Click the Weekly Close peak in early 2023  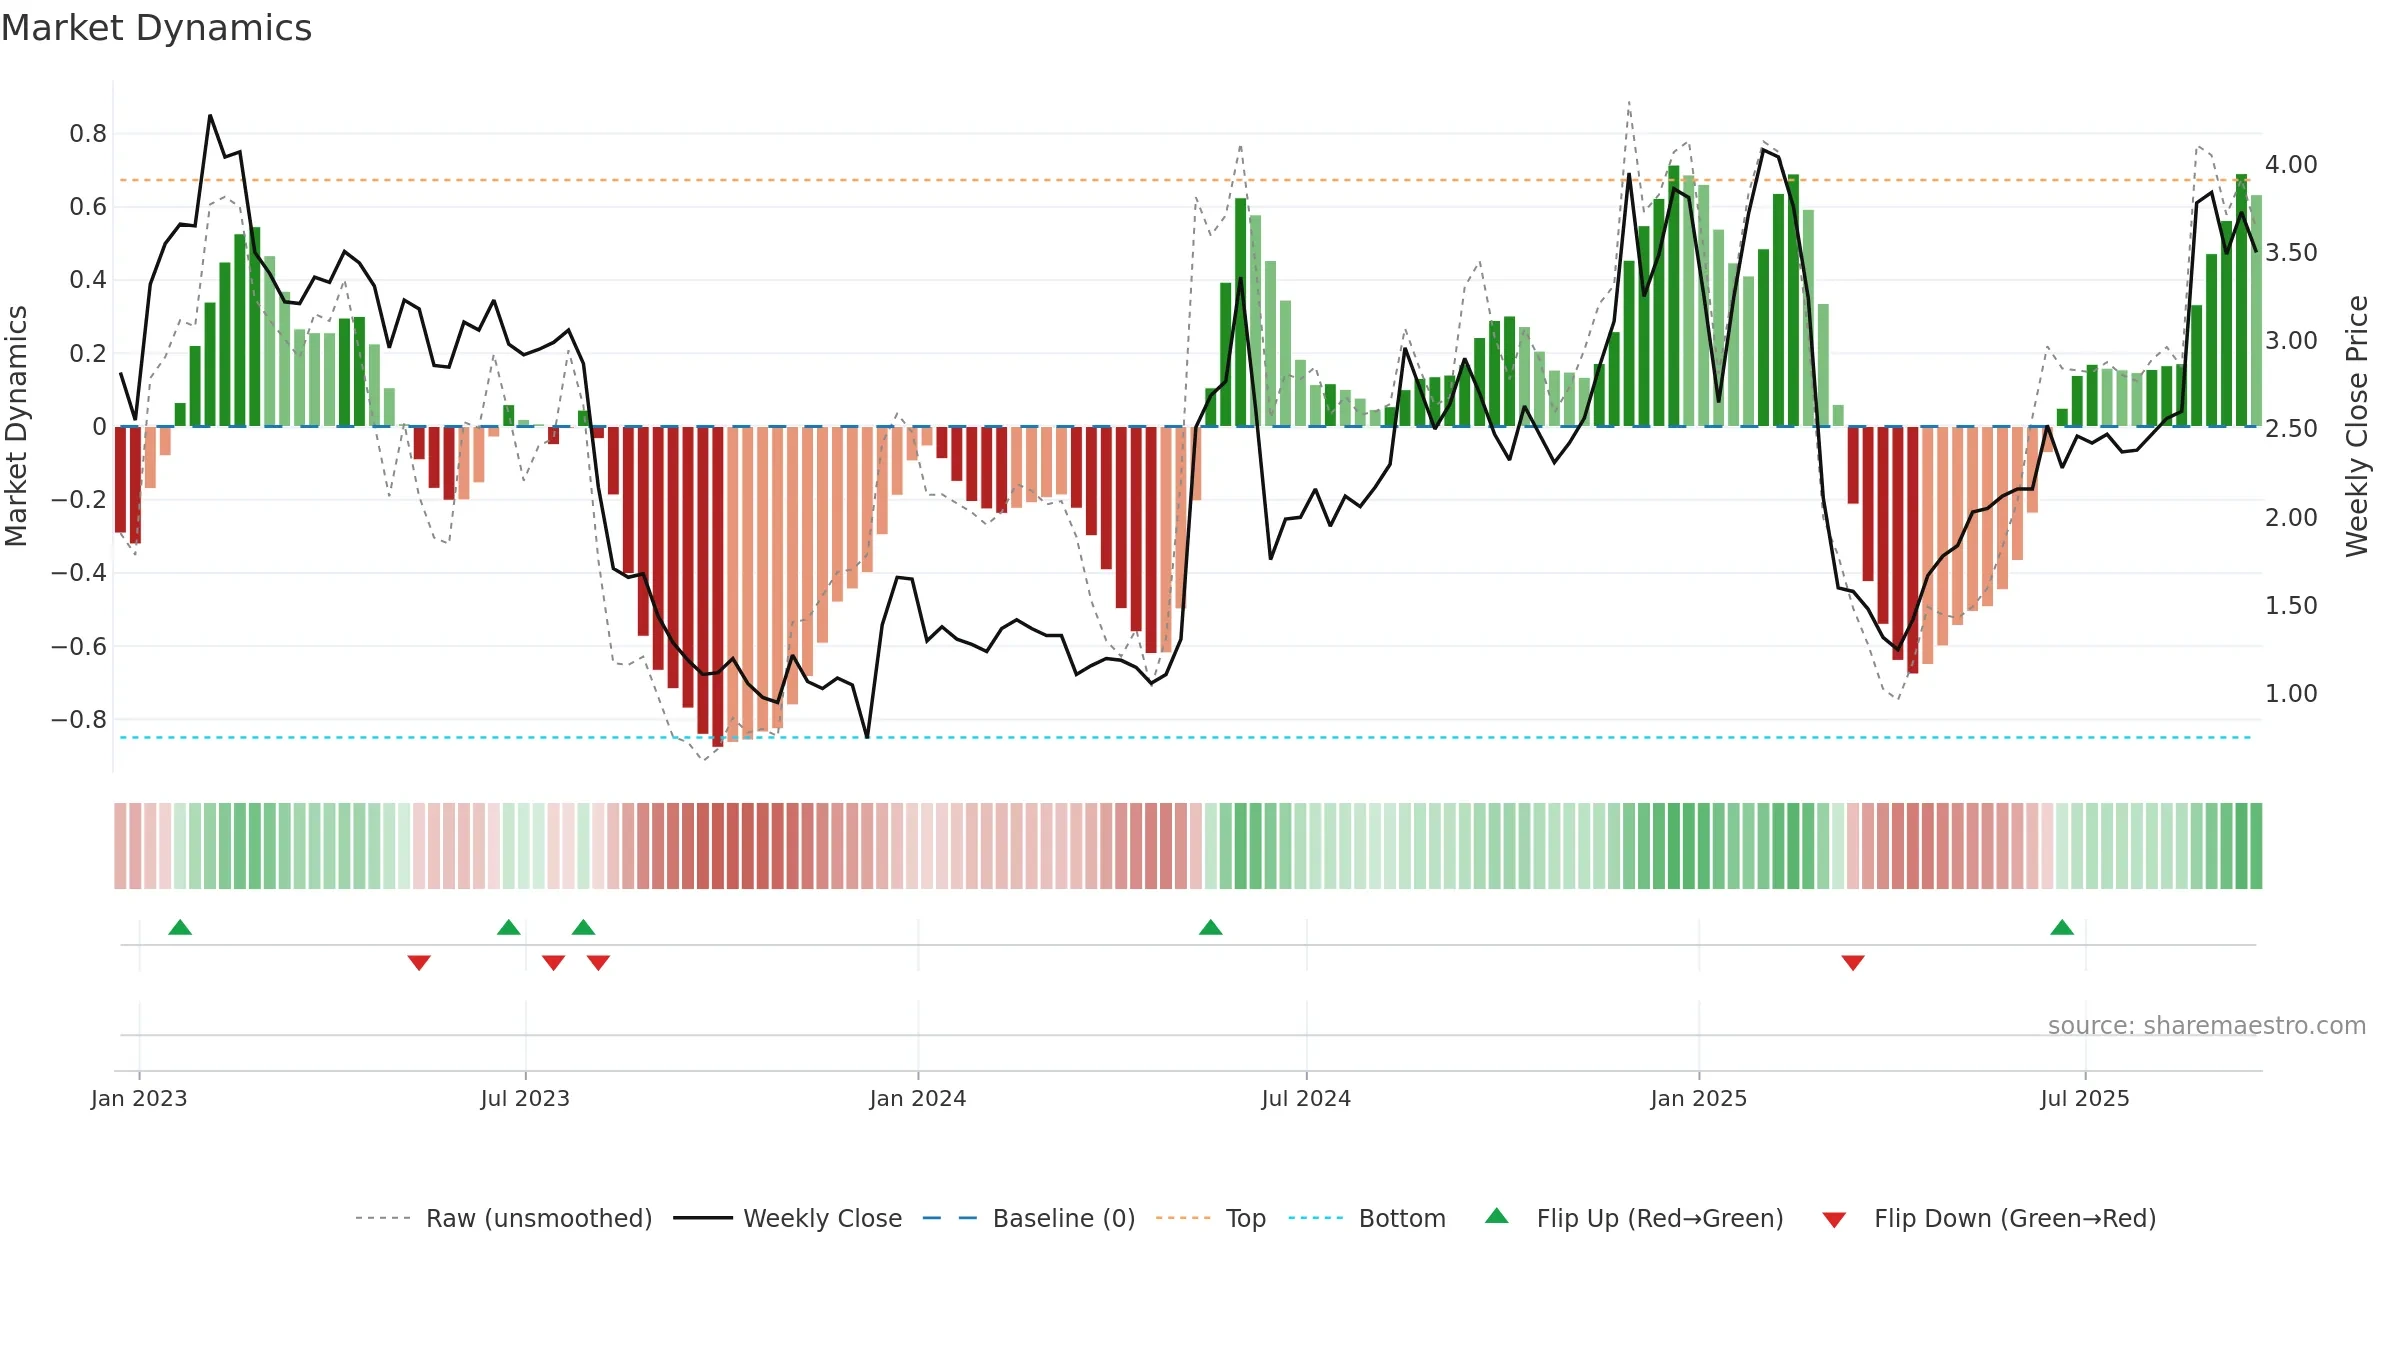[x=210, y=116]
